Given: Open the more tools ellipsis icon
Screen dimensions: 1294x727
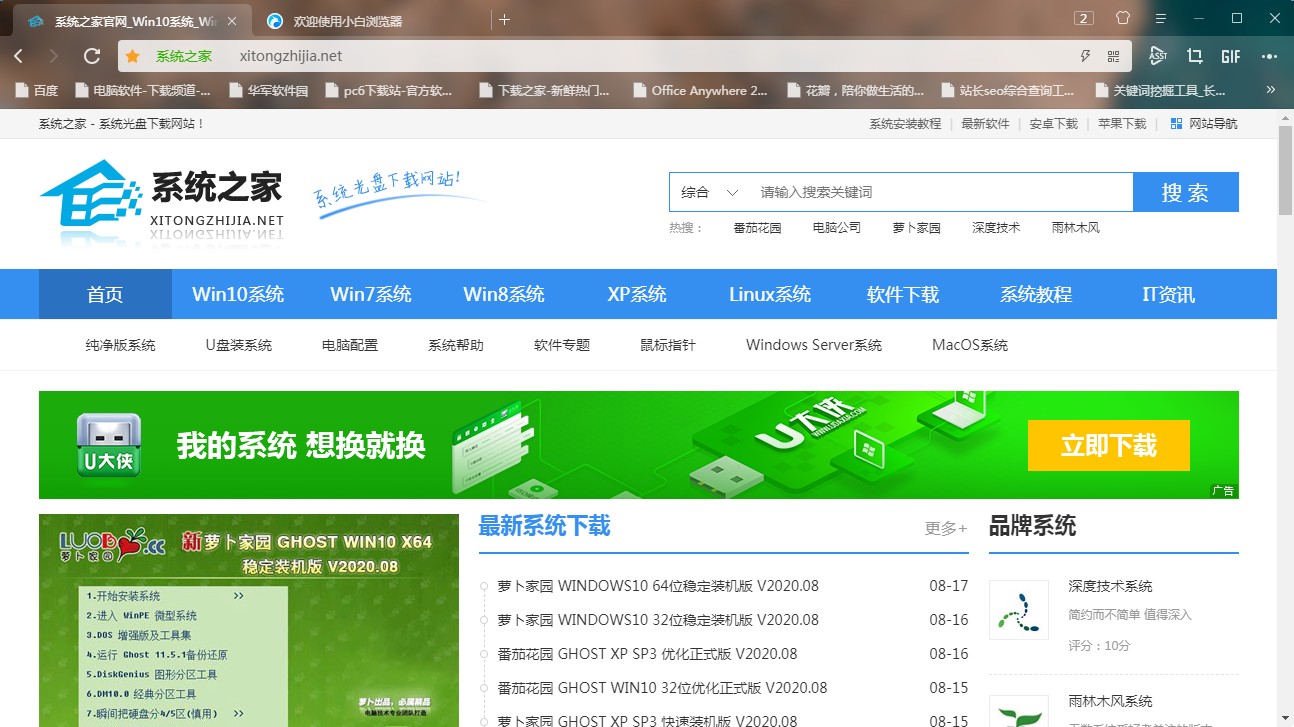Looking at the screenshot, I should [x=1270, y=56].
